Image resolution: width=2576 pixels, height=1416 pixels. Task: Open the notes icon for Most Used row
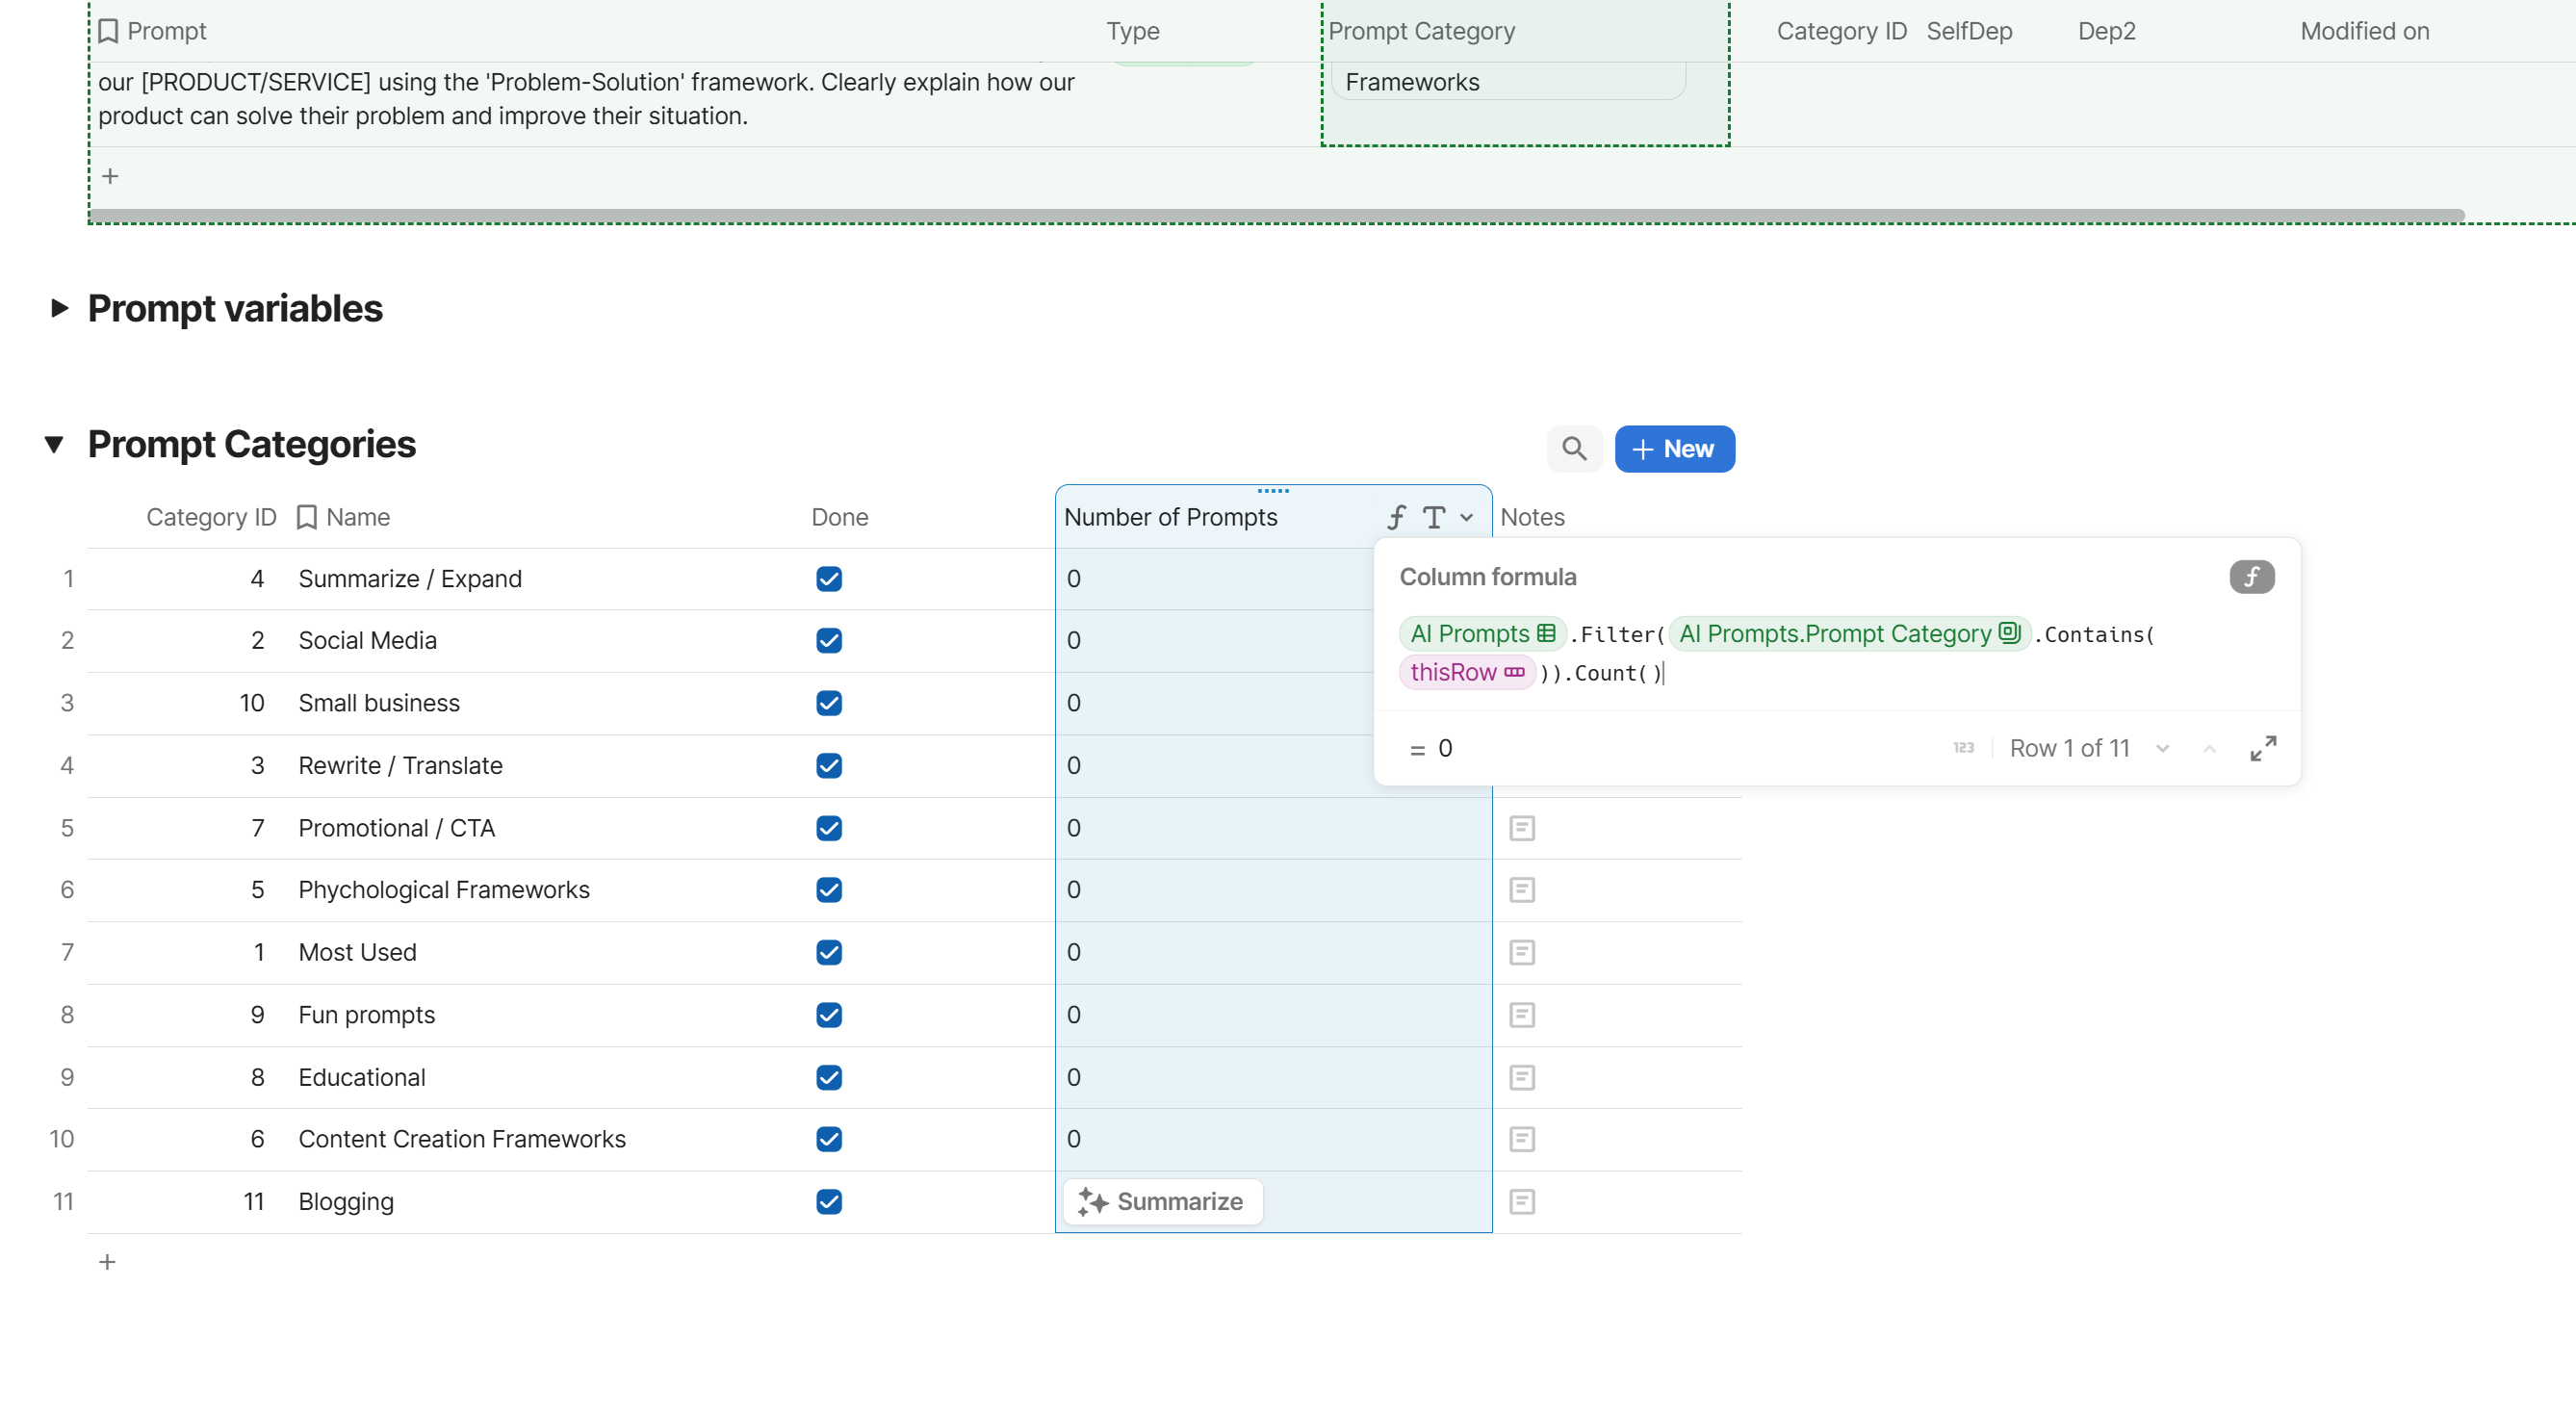point(1522,952)
